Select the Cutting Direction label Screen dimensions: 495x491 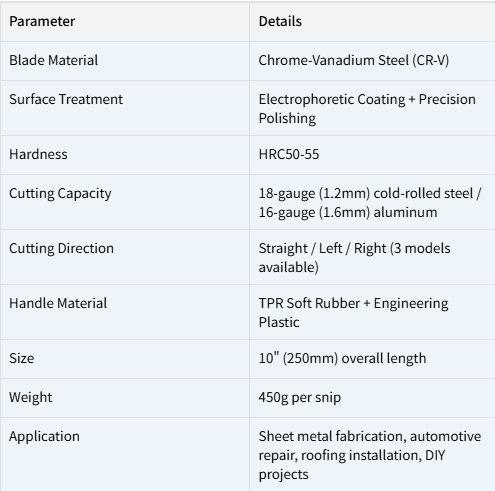[61, 248]
